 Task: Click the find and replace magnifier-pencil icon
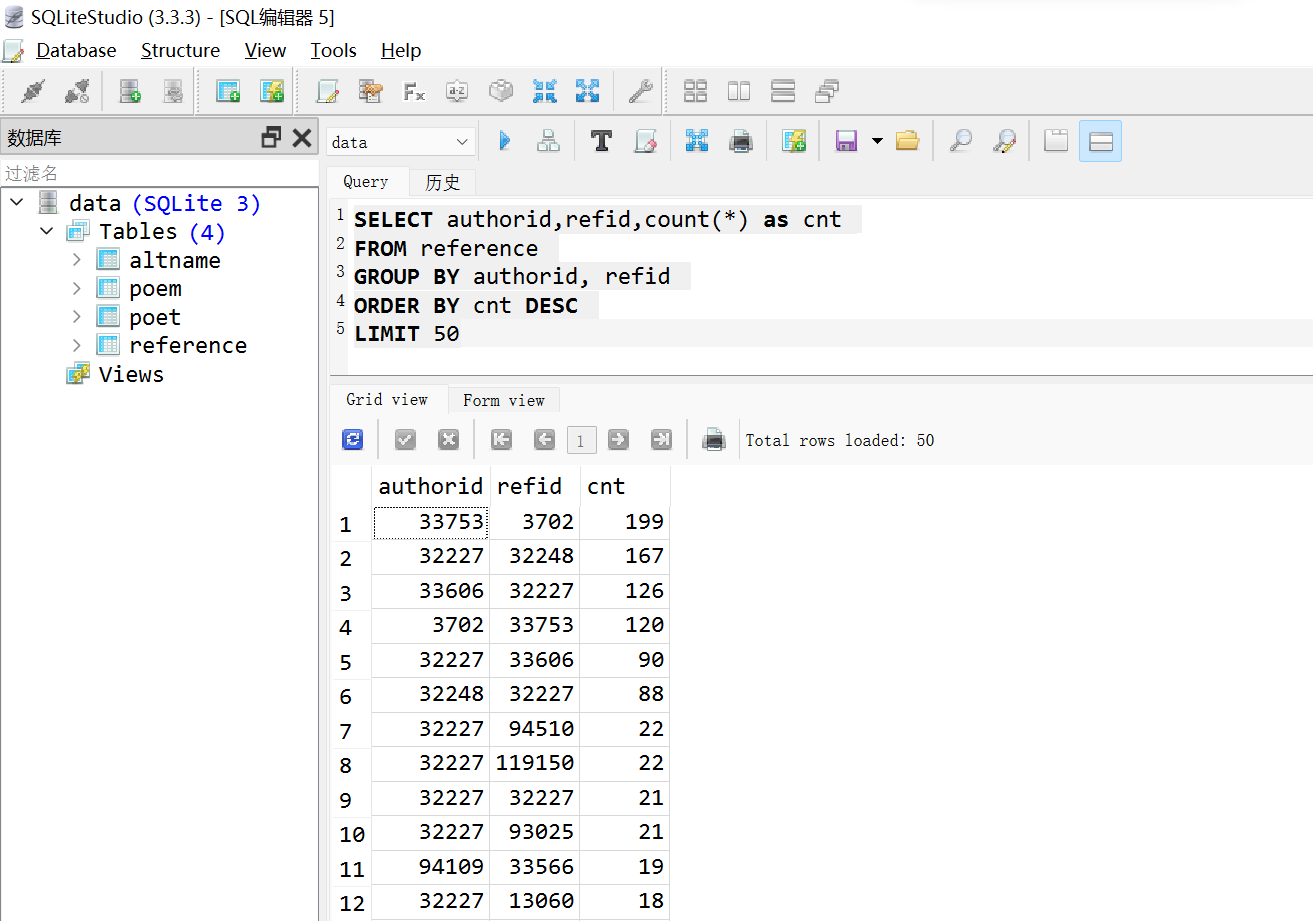pos(1004,141)
